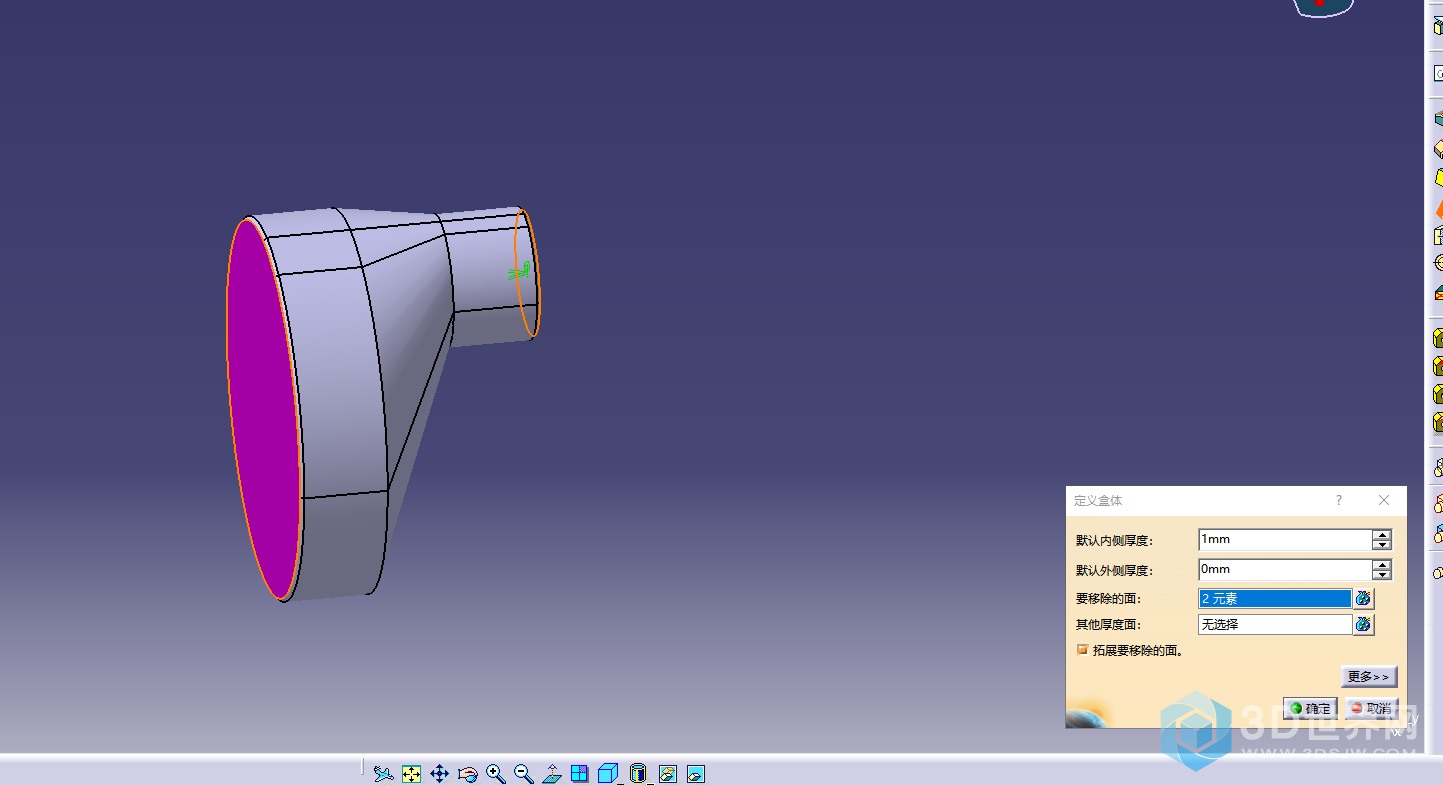Image resolution: width=1443 pixels, height=785 pixels.
Task: Open the Isometric View cube icon
Action: [x=607, y=773]
